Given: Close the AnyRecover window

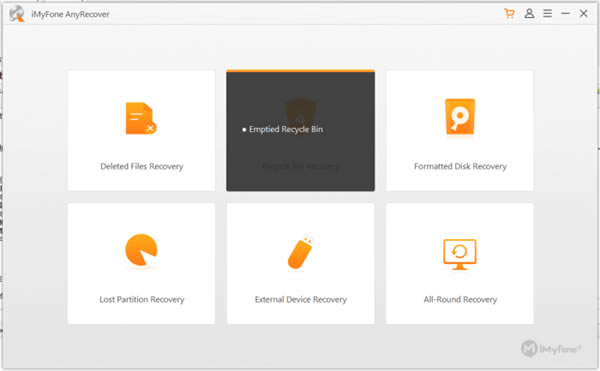Looking at the screenshot, I should pyautogui.click(x=583, y=14).
